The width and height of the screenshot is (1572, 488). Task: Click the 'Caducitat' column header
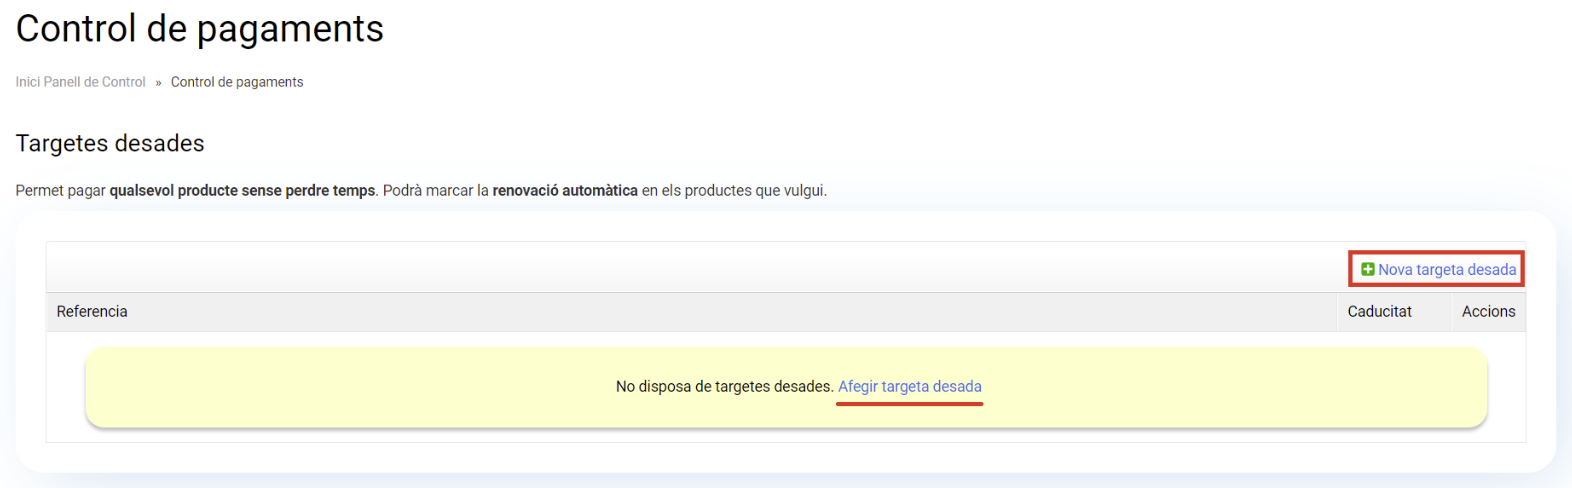click(x=1379, y=312)
